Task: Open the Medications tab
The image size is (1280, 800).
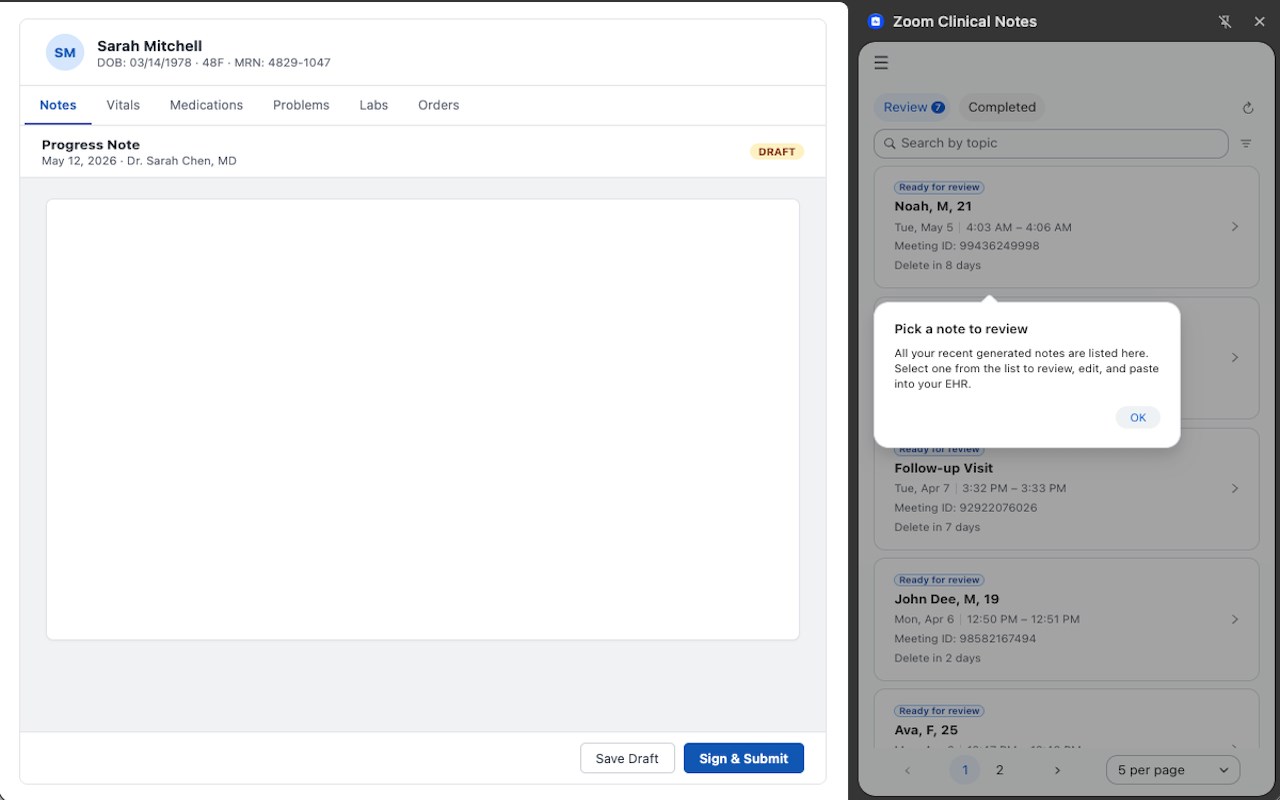Action: [x=206, y=105]
